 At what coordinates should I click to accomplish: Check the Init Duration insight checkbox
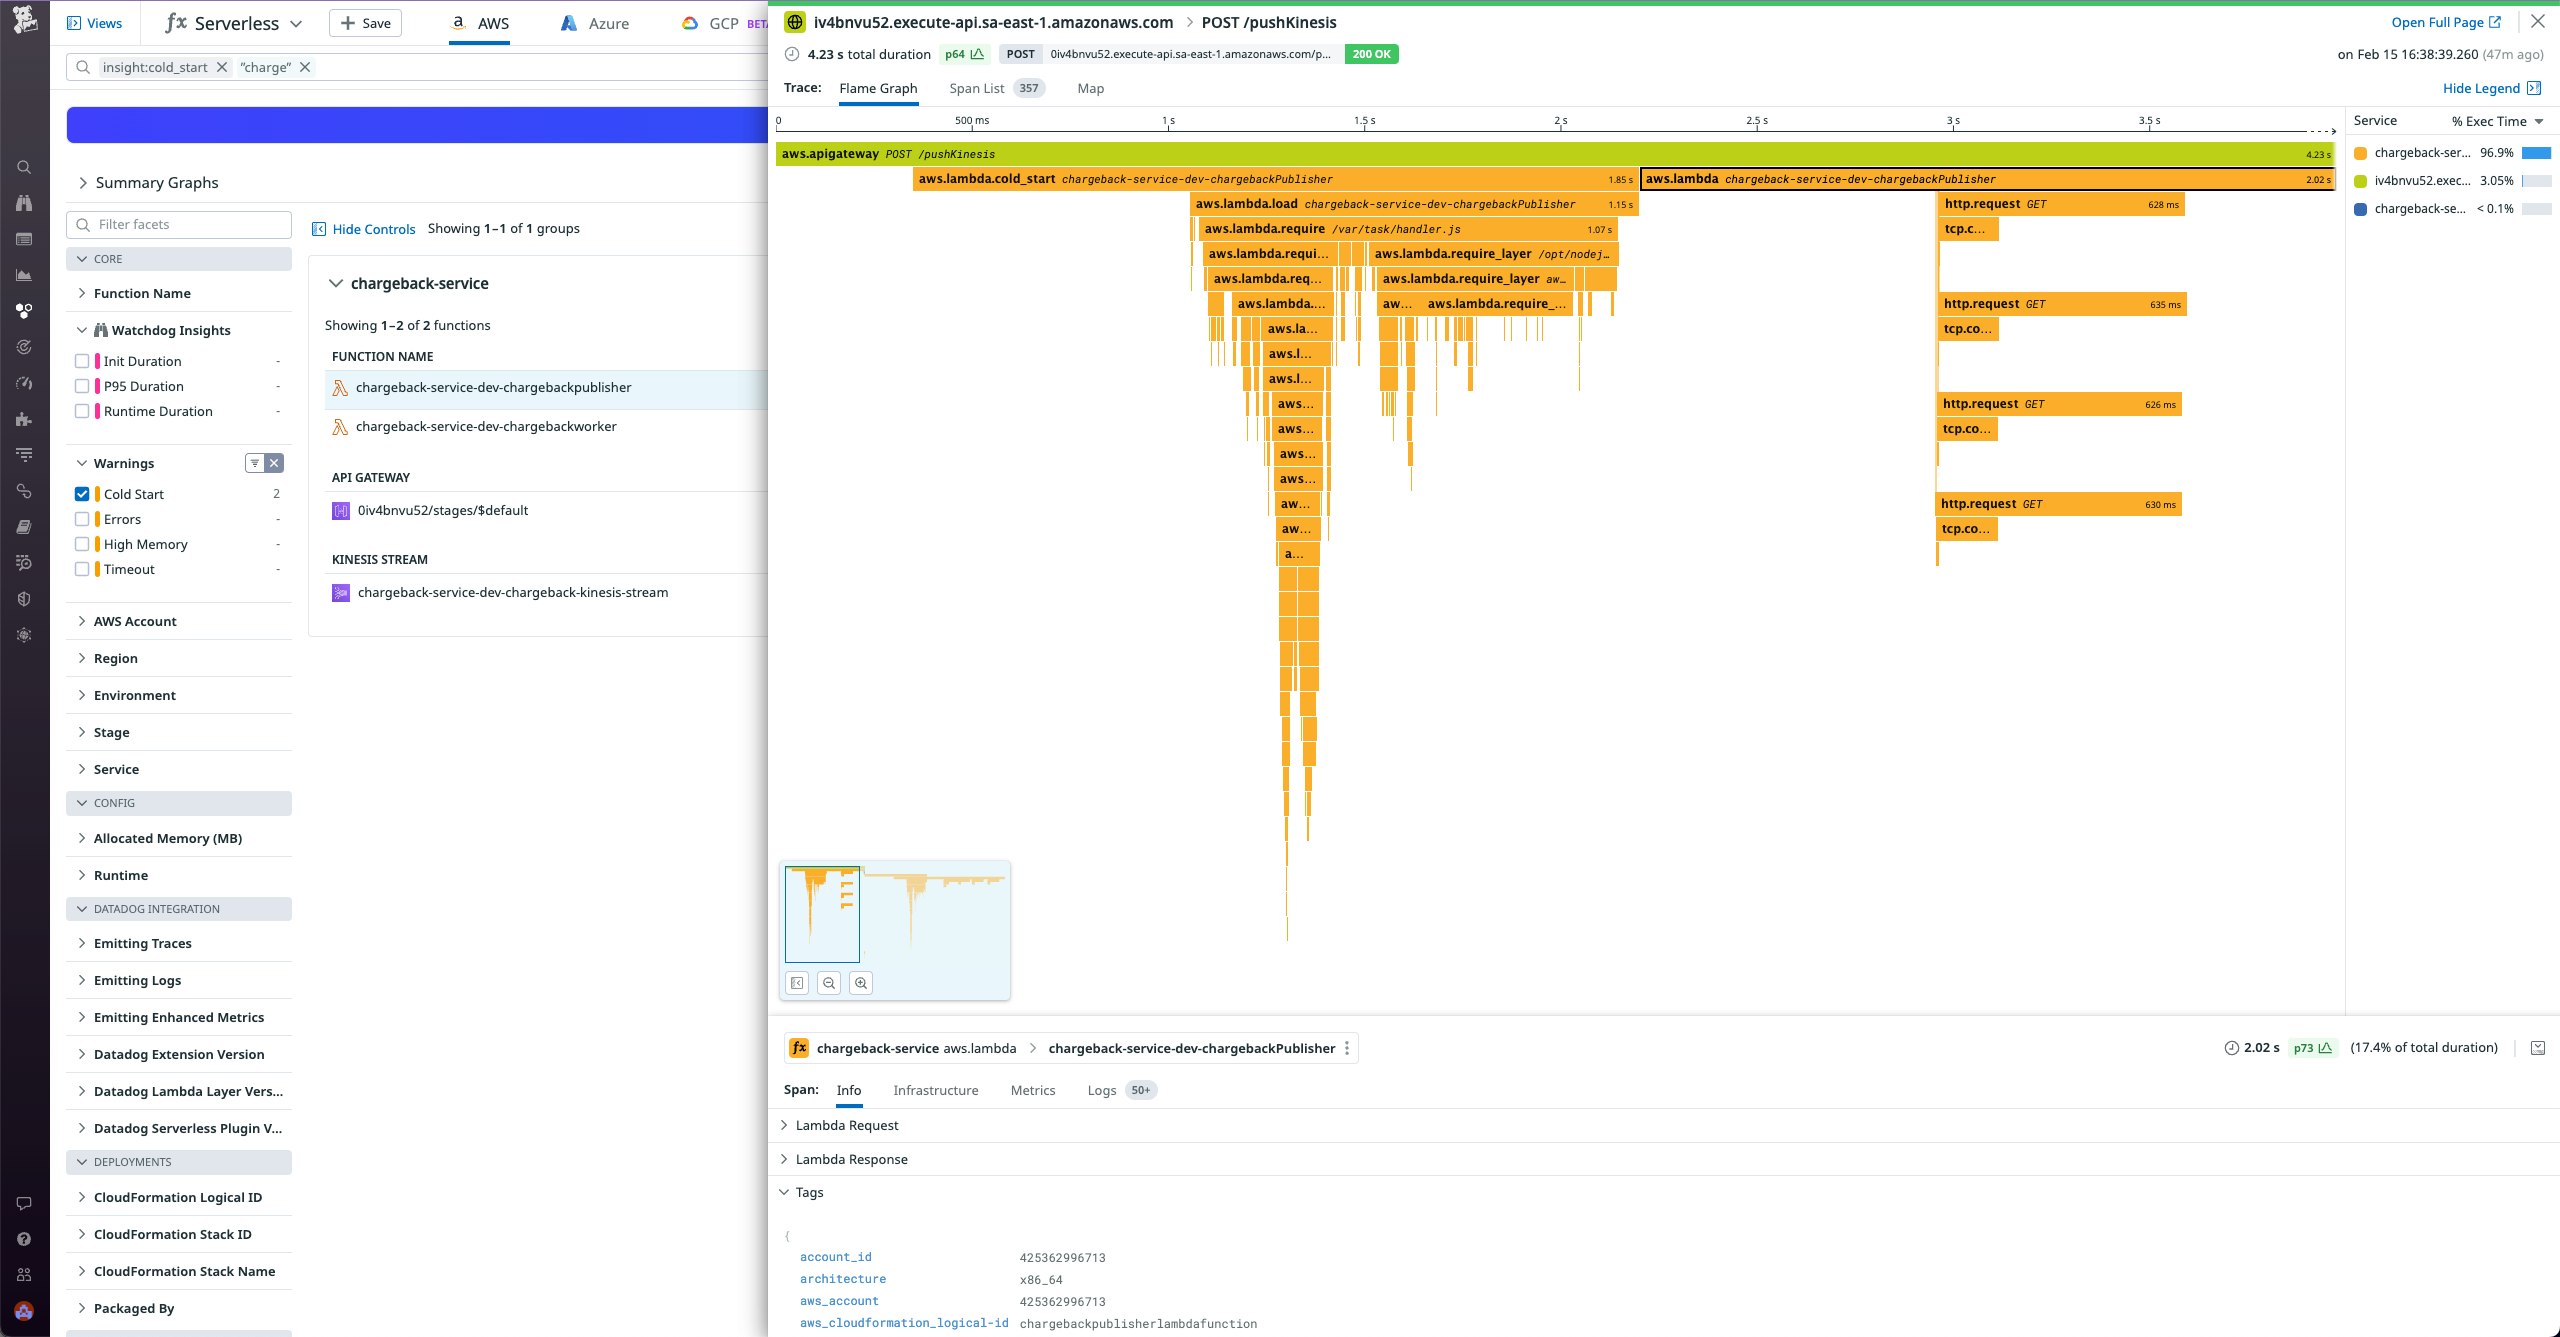pos(82,361)
